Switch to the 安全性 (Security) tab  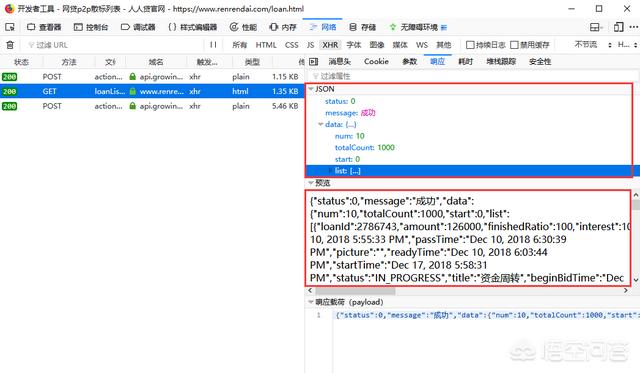(x=540, y=62)
